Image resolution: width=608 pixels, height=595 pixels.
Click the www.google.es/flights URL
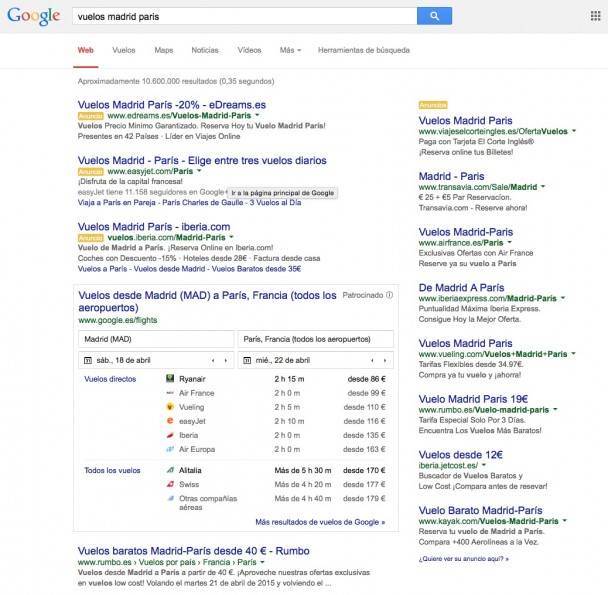click(117, 320)
